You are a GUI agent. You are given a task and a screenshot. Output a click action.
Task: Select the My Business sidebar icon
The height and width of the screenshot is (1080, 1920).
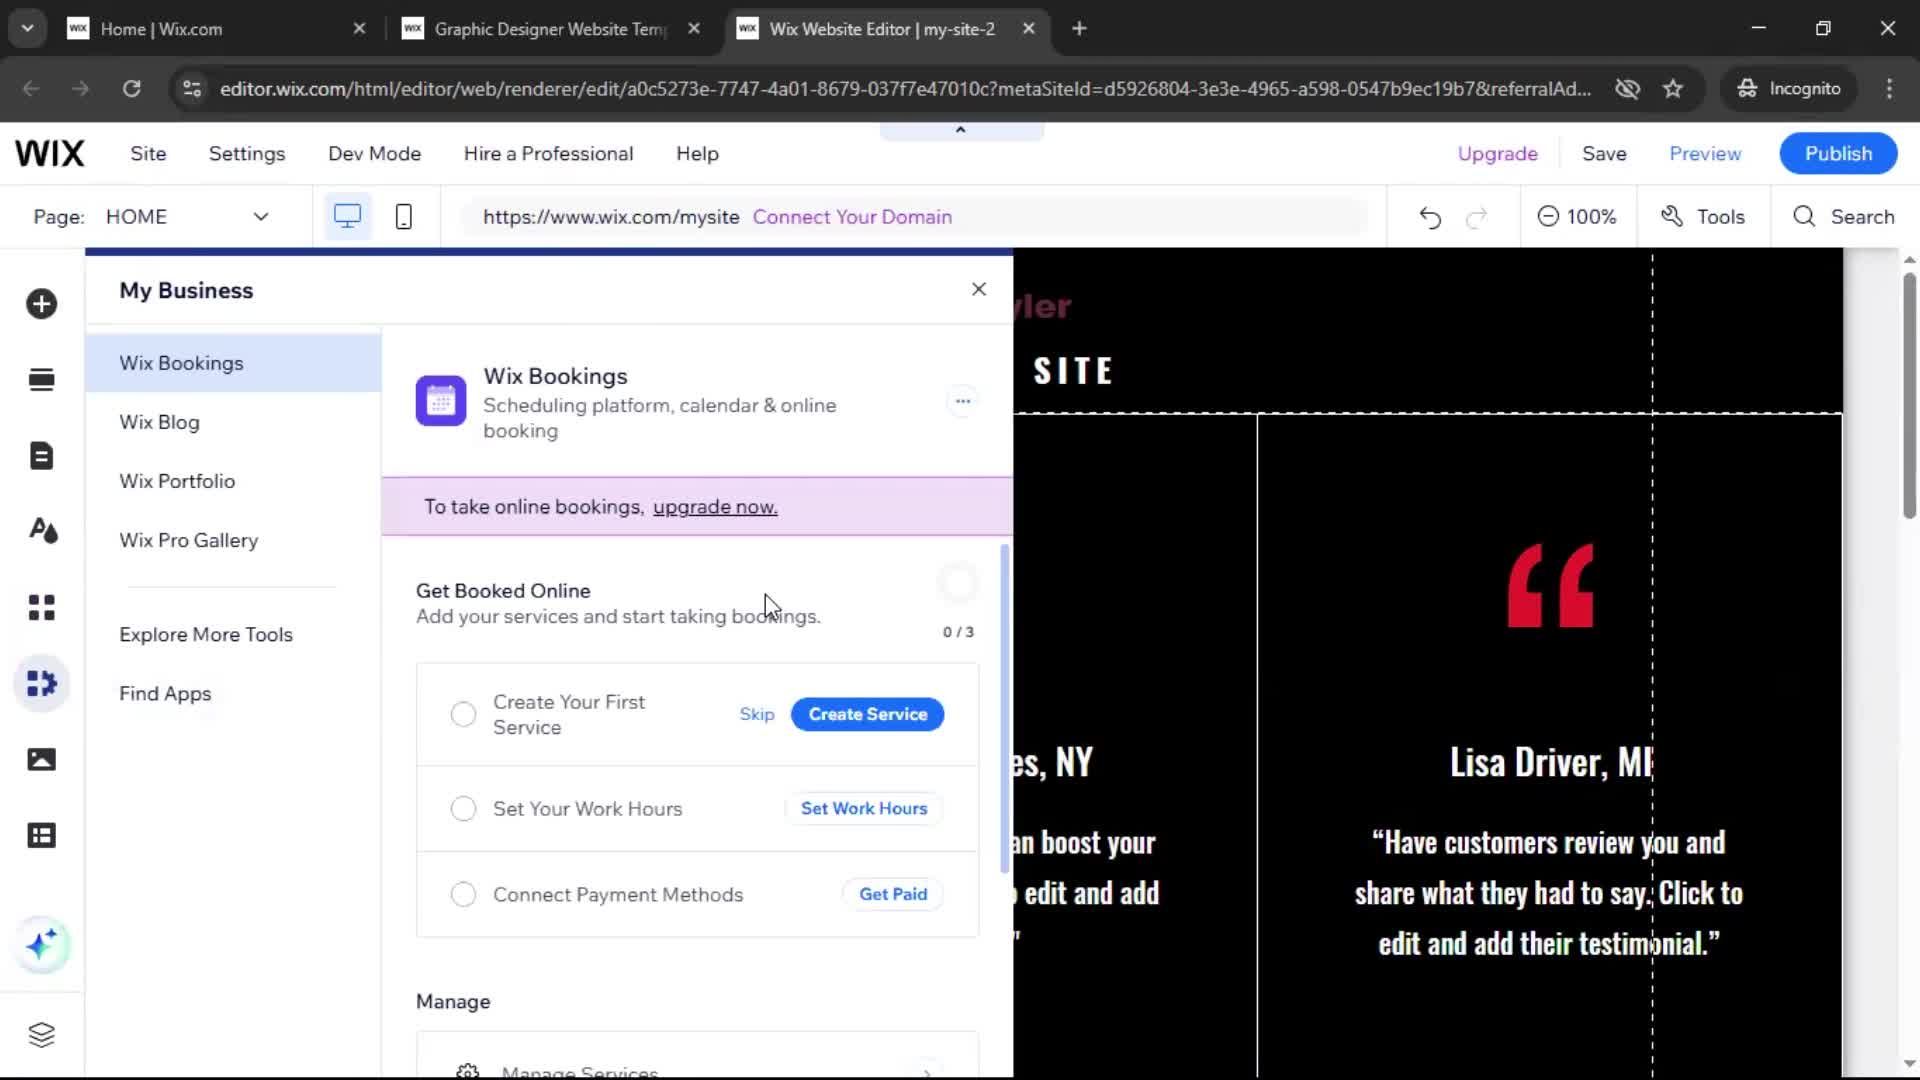pos(41,684)
